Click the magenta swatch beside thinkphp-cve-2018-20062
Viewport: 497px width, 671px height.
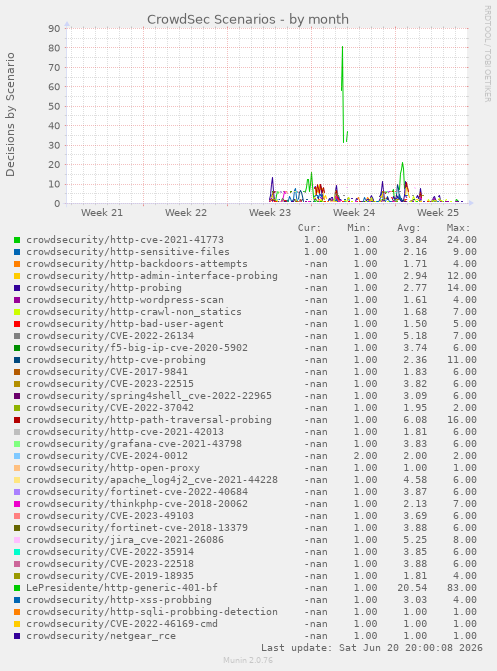point(17,504)
